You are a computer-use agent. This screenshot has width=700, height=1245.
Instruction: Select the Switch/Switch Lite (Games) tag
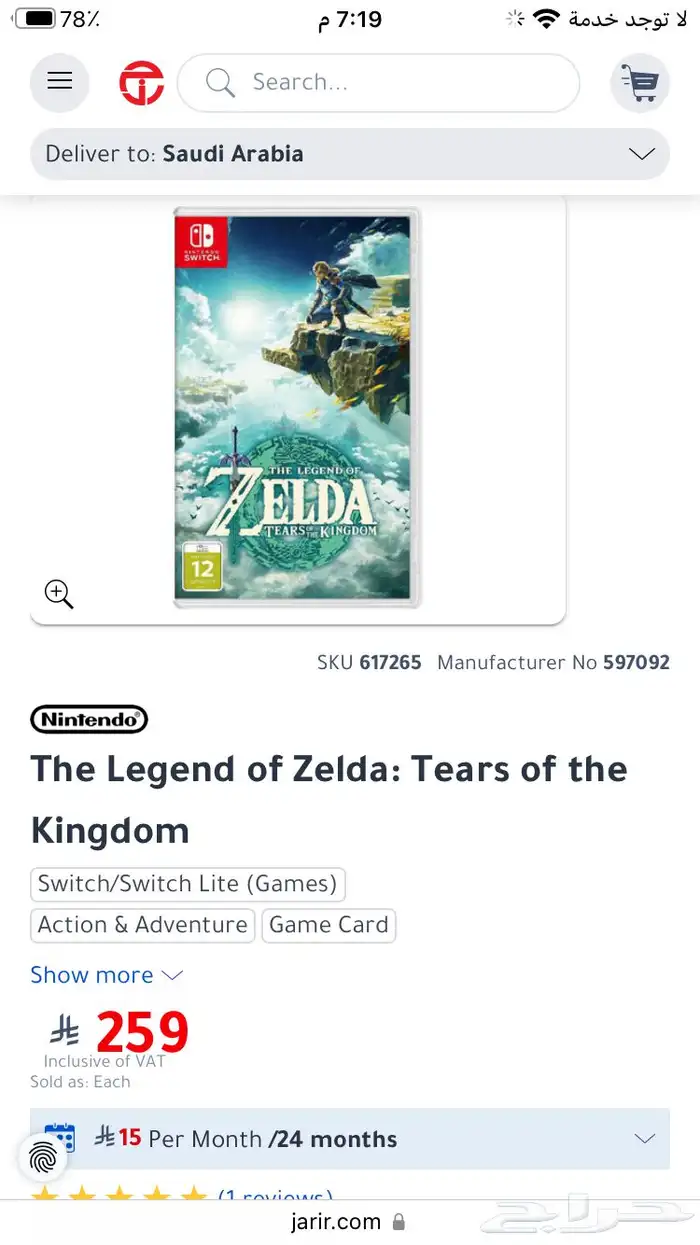187,884
